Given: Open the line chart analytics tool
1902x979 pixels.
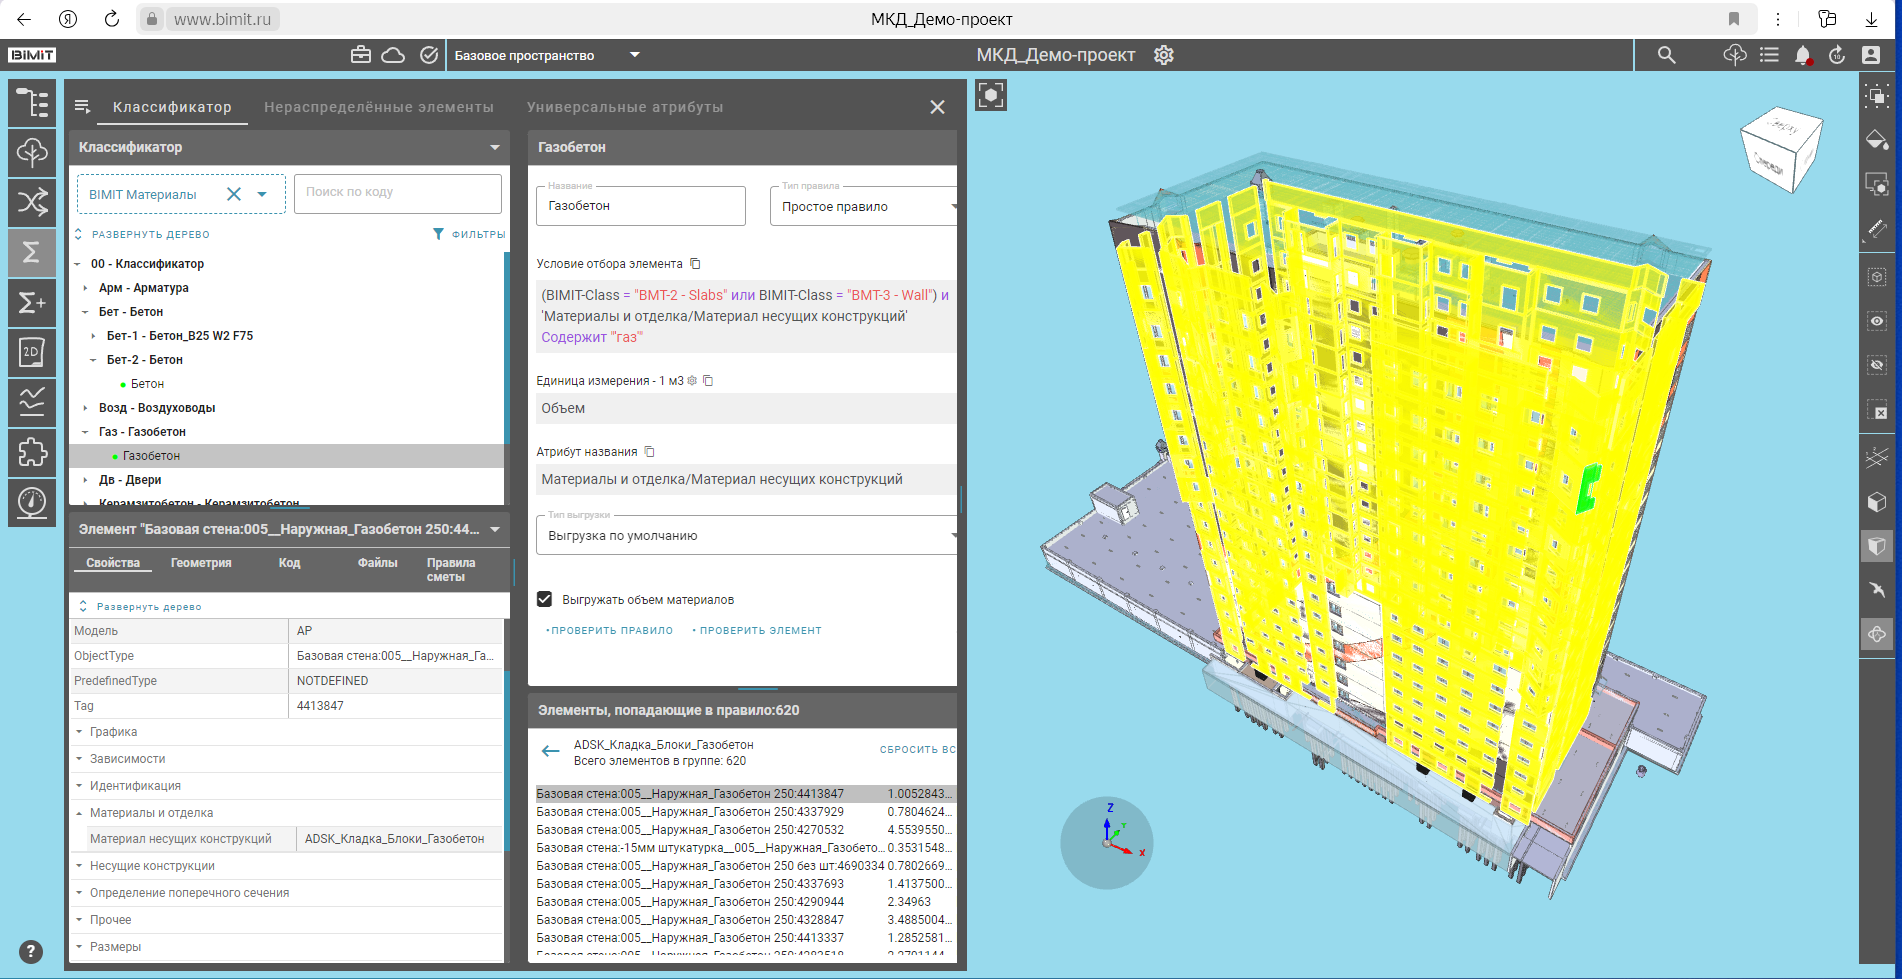Looking at the screenshot, I should 32,402.
